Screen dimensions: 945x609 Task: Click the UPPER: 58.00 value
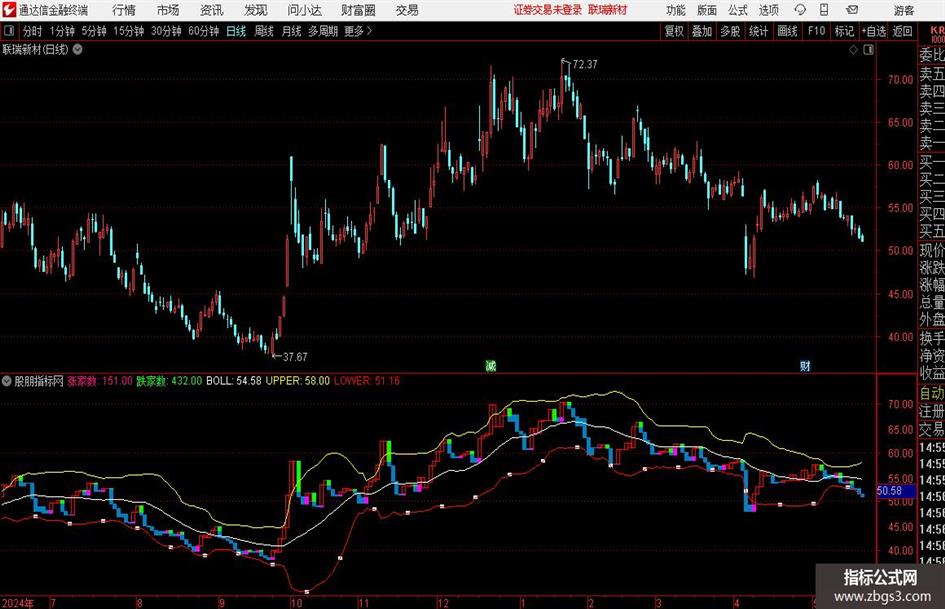tap(298, 381)
